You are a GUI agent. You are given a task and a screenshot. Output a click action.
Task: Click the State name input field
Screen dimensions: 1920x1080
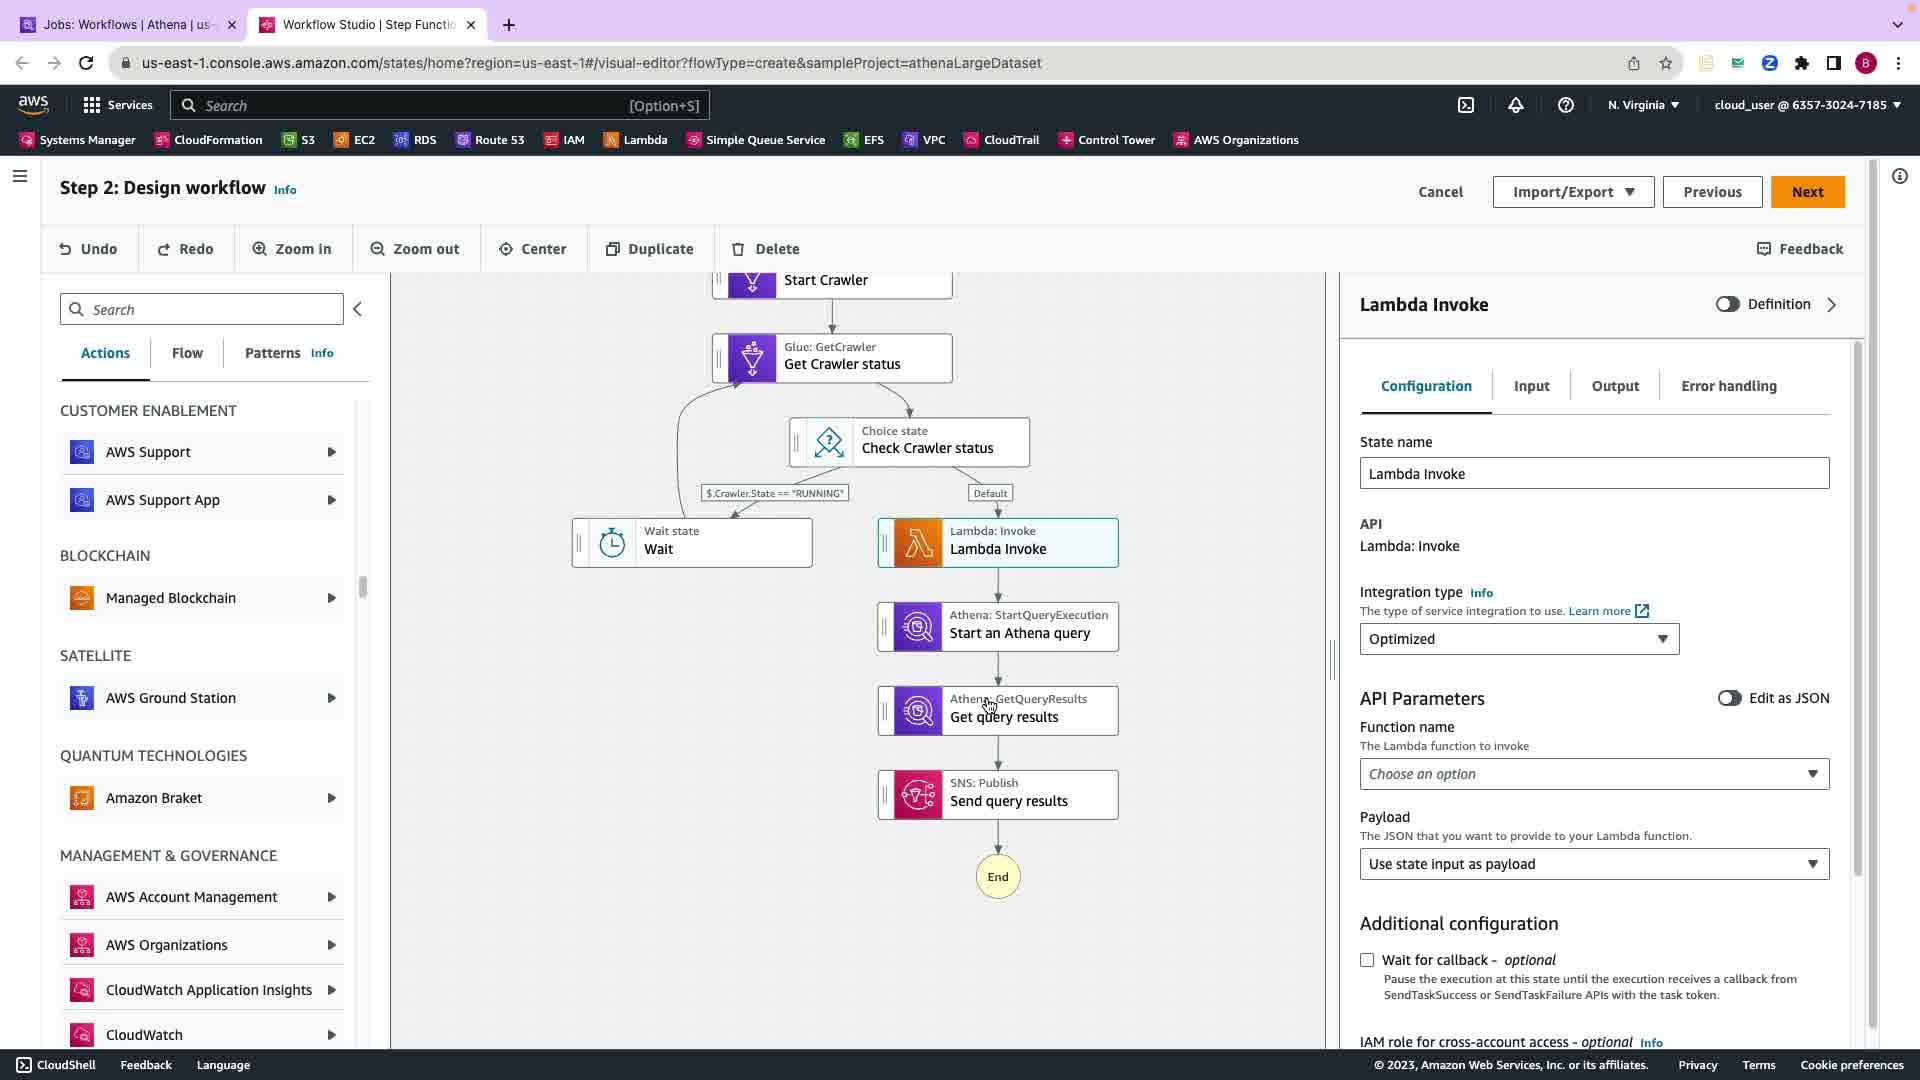pos(1593,474)
